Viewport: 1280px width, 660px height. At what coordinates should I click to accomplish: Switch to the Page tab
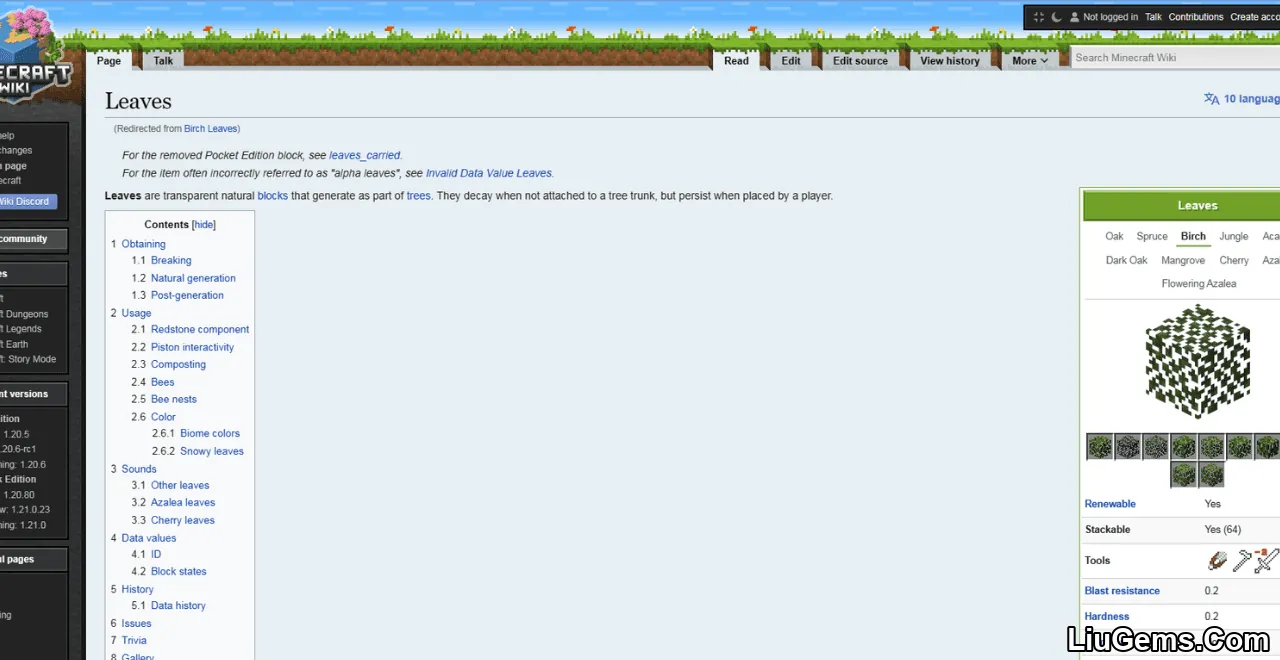[109, 61]
